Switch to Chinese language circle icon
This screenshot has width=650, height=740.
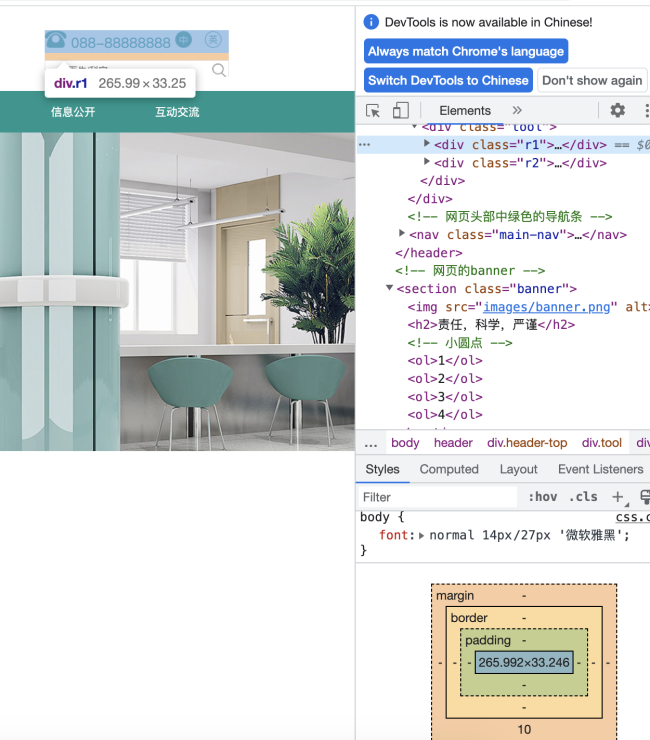tap(184, 40)
